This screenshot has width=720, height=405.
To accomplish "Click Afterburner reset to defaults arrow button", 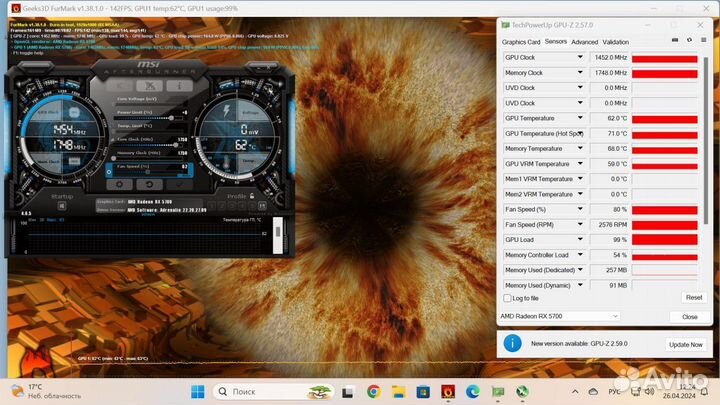I will (x=149, y=184).
